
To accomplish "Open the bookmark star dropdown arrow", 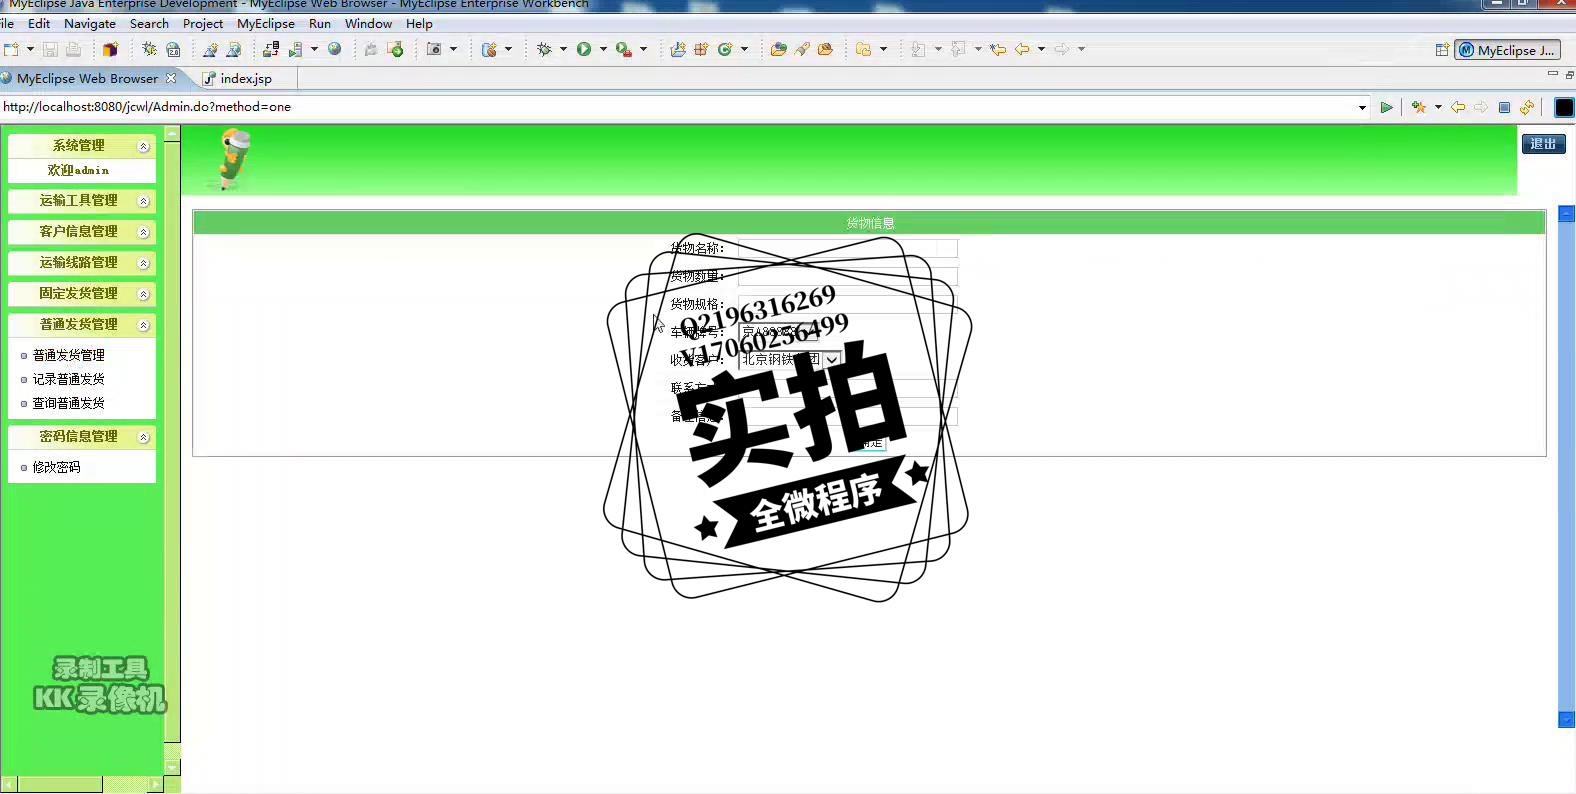I will [x=1438, y=107].
